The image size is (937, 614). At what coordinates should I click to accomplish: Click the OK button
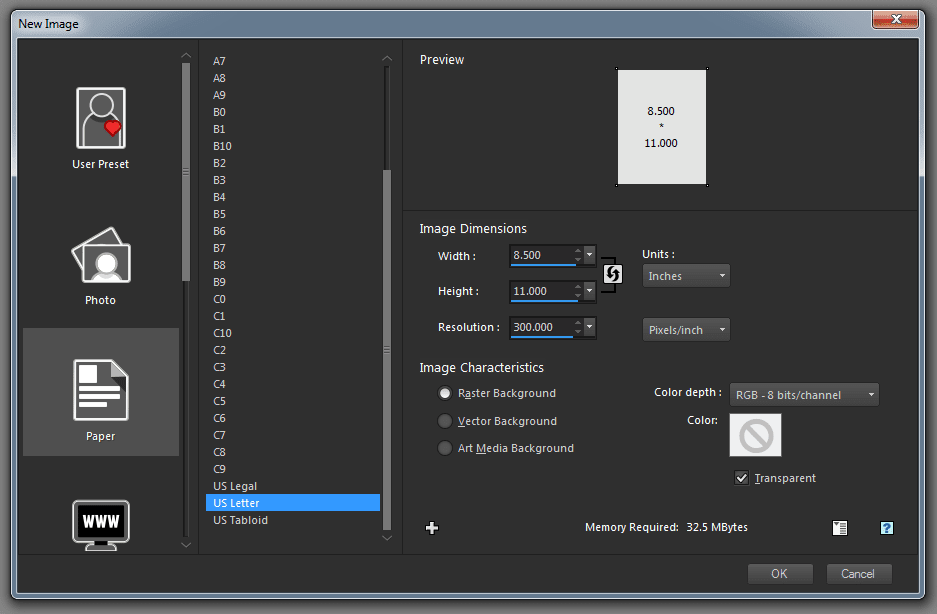[779, 574]
